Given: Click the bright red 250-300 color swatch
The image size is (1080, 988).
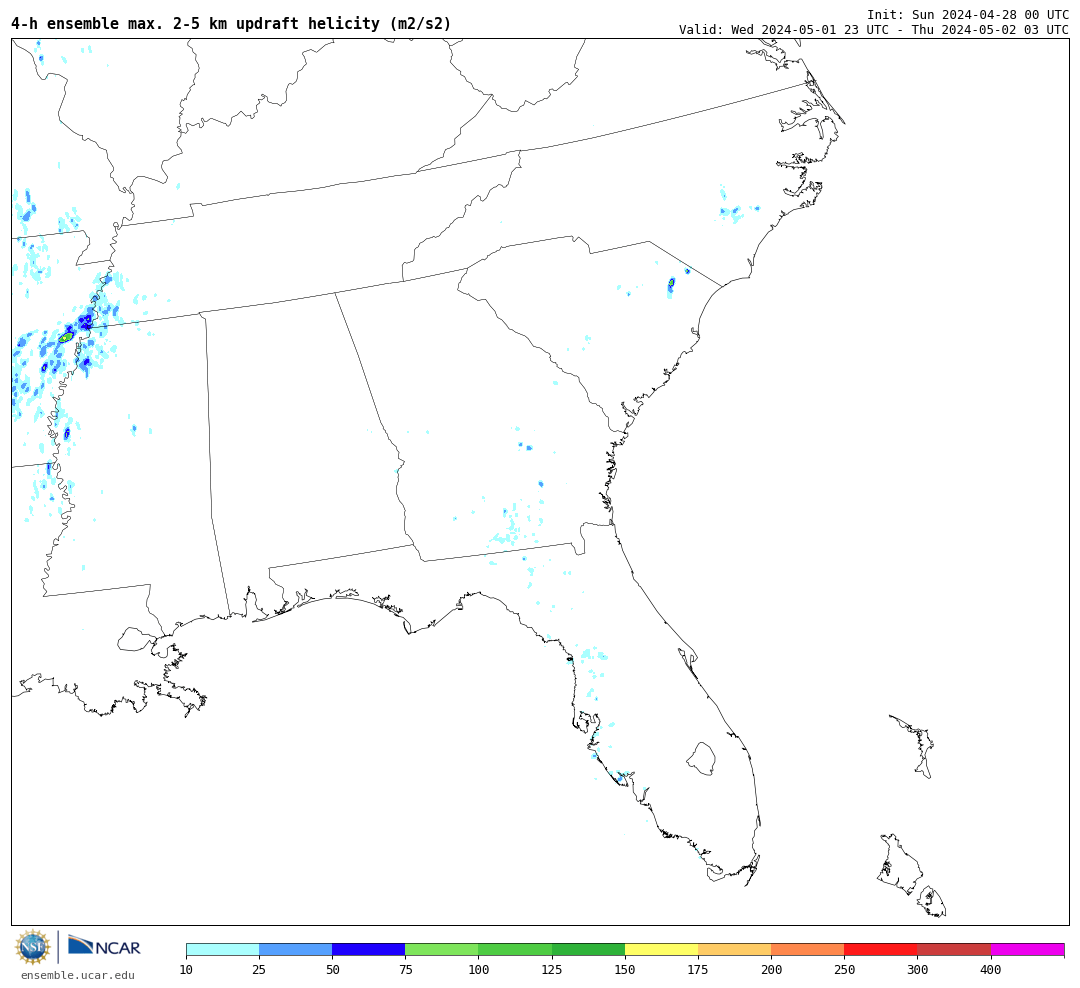Looking at the screenshot, I should [881, 950].
